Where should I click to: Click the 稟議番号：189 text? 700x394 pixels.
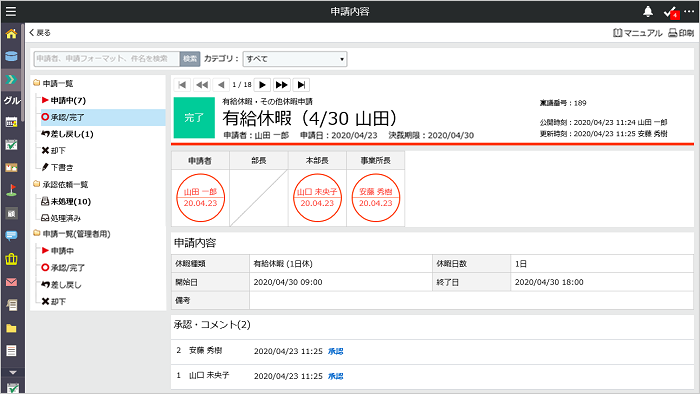pos(563,103)
